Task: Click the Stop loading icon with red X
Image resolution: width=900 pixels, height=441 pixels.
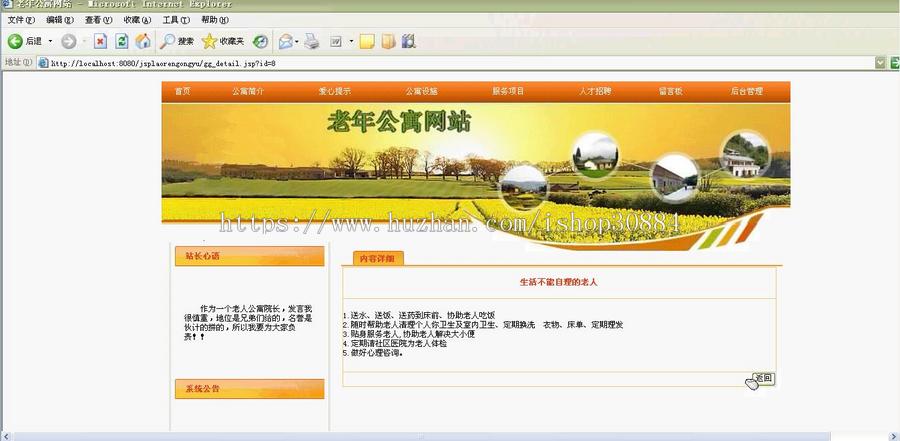Action: click(x=100, y=41)
